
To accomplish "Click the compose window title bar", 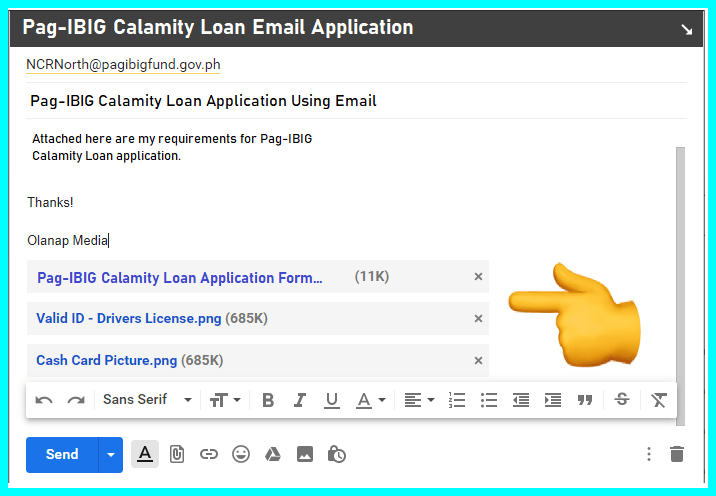I will point(356,28).
